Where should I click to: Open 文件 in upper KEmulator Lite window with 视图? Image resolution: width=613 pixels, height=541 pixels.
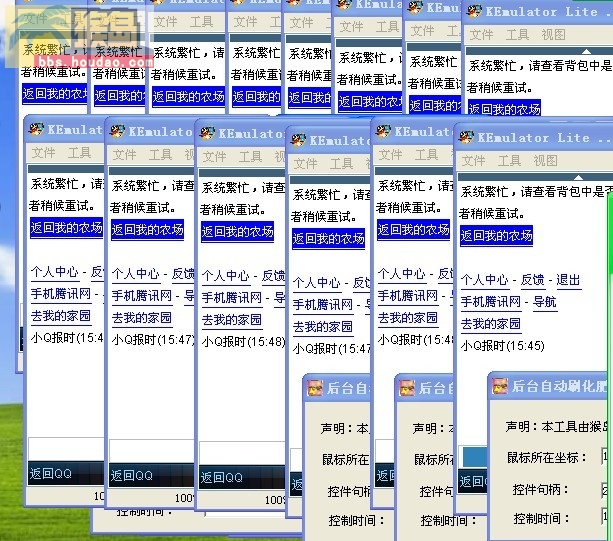[x=481, y=35]
